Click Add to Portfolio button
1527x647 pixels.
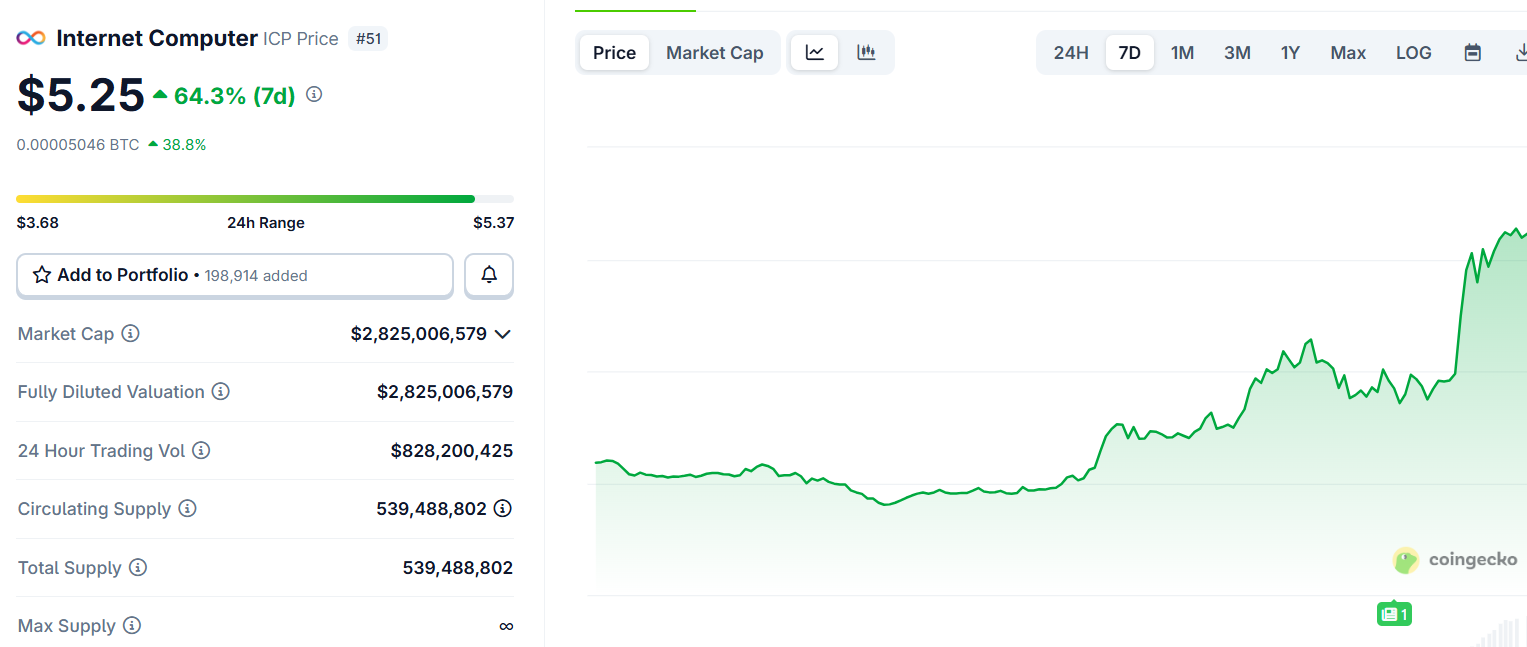pyautogui.click(x=234, y=275)
